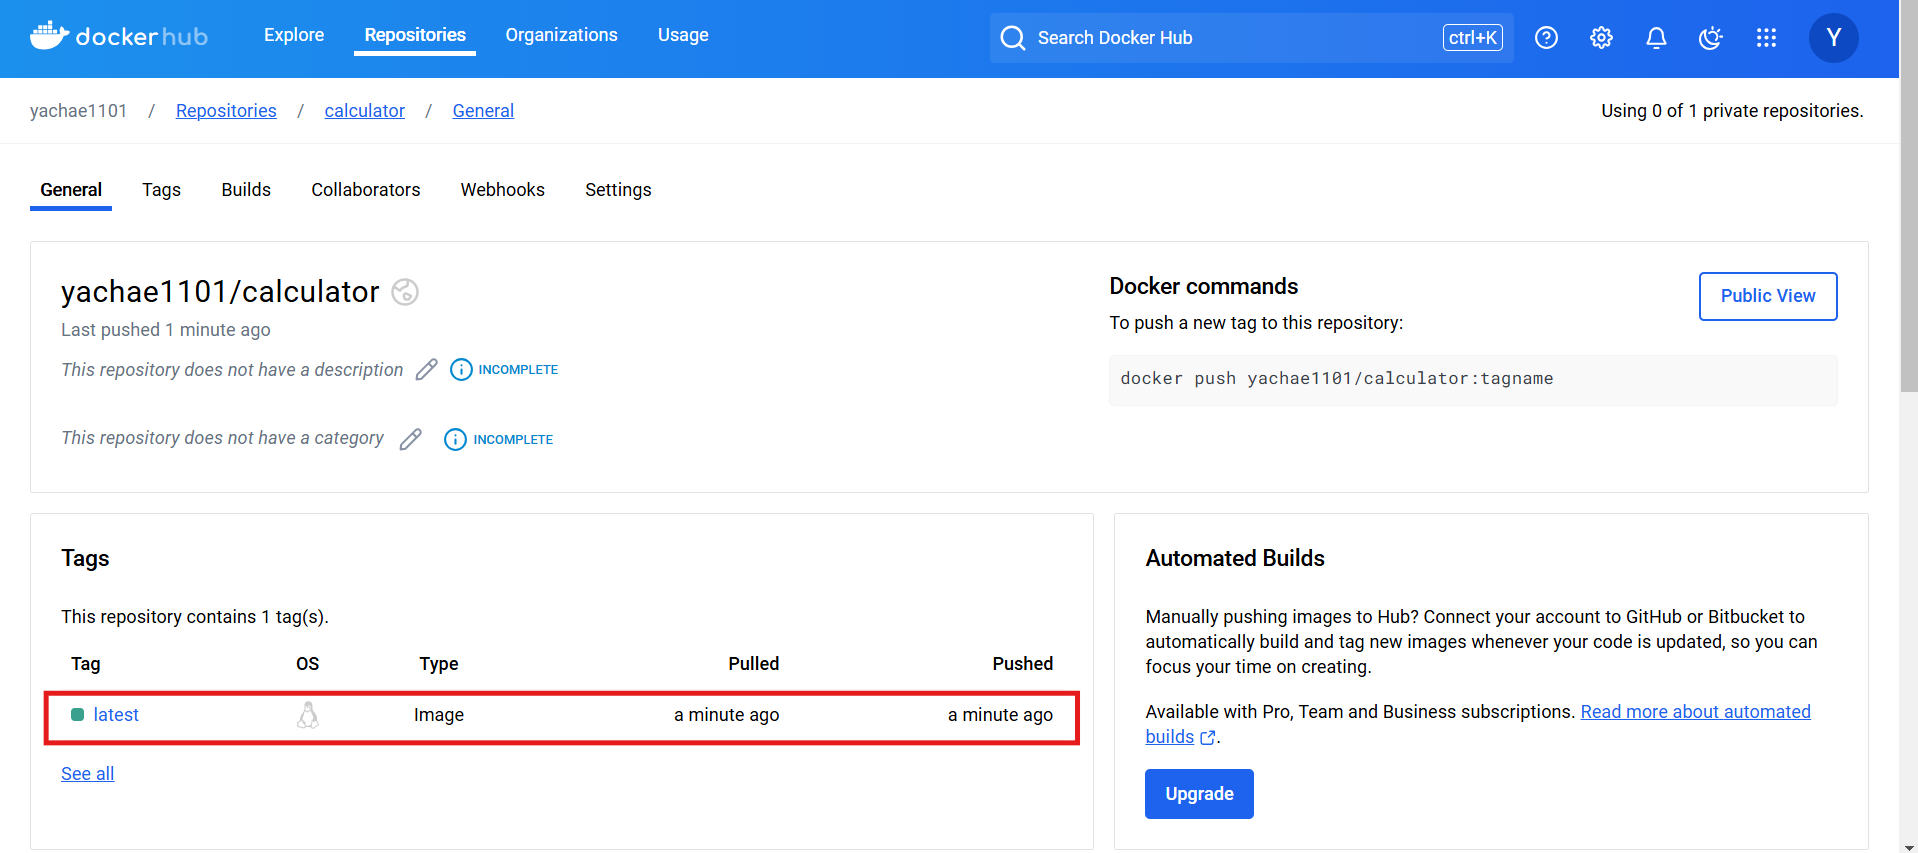Click the OS column header
Screen dimensions: 1918x853
click(x=308, y=664)
